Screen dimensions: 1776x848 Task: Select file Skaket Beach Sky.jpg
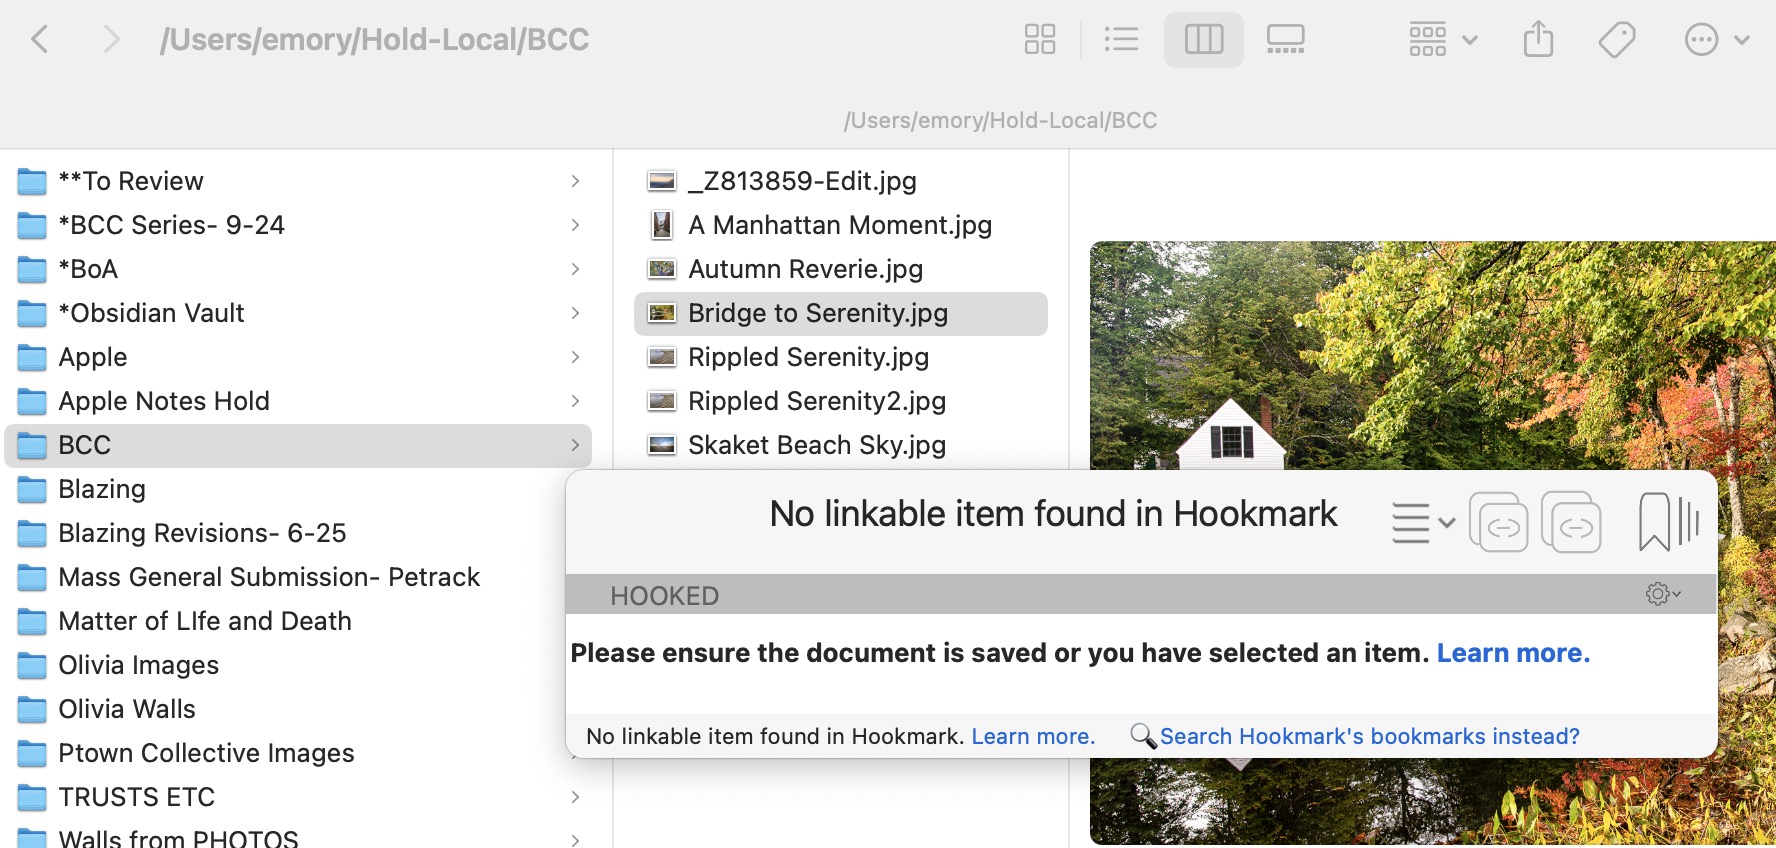pyautogui.click(x=841, y=445)
